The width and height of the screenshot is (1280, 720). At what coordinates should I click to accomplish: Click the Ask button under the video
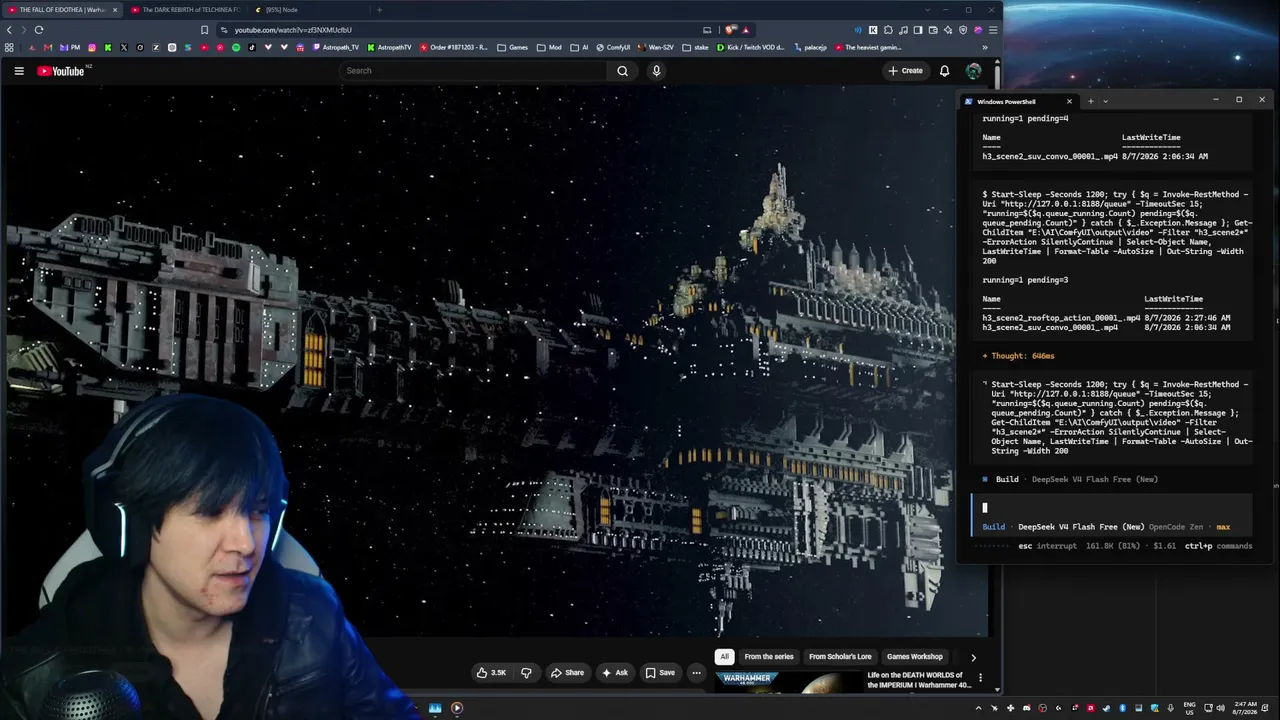615,673
